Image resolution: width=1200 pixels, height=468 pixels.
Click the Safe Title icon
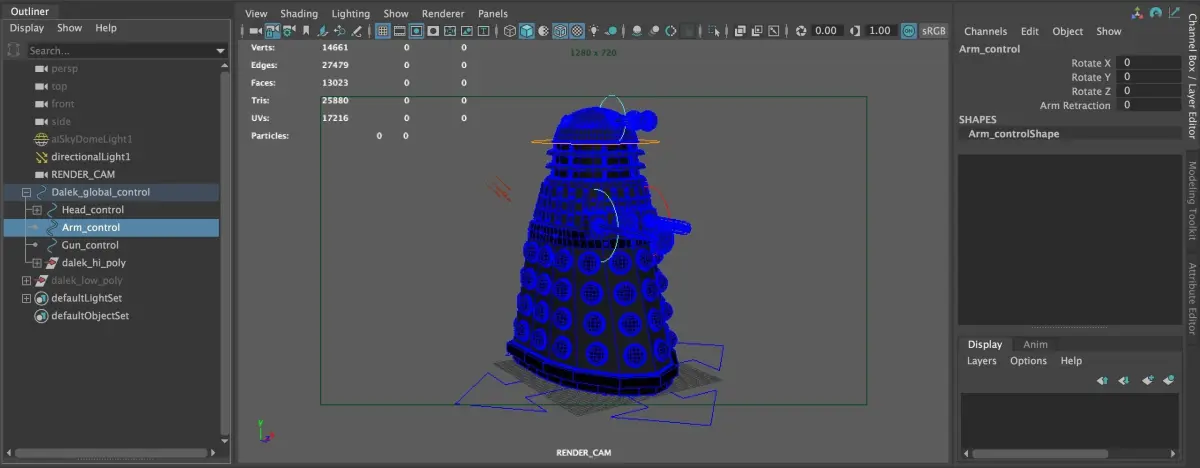pos(484,31)
